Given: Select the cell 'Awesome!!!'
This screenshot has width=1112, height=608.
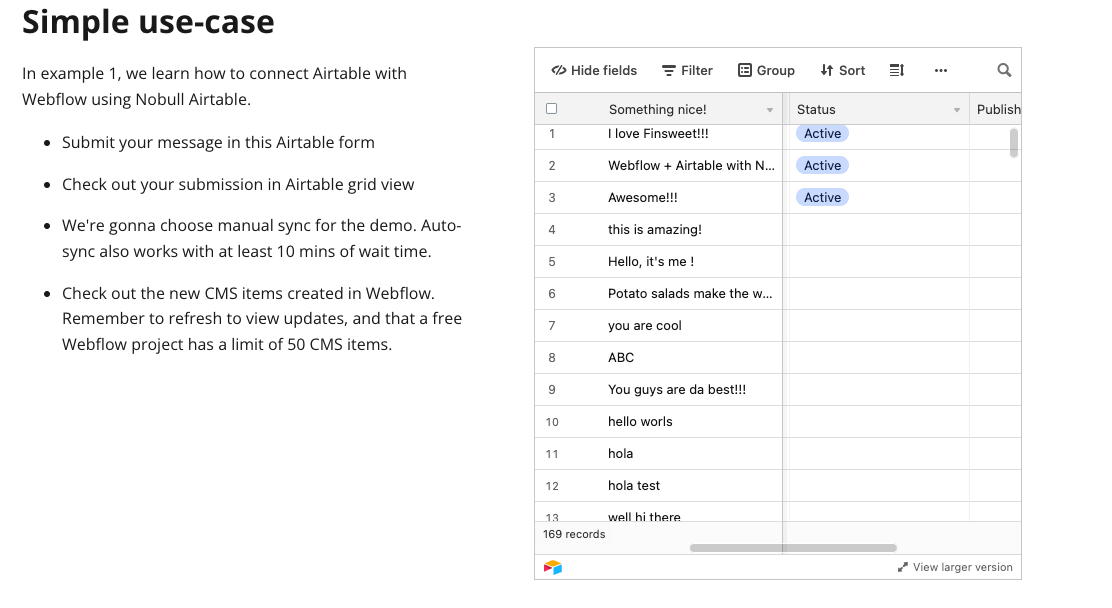Looking at the screenshot, I should [x=690, y=197].
